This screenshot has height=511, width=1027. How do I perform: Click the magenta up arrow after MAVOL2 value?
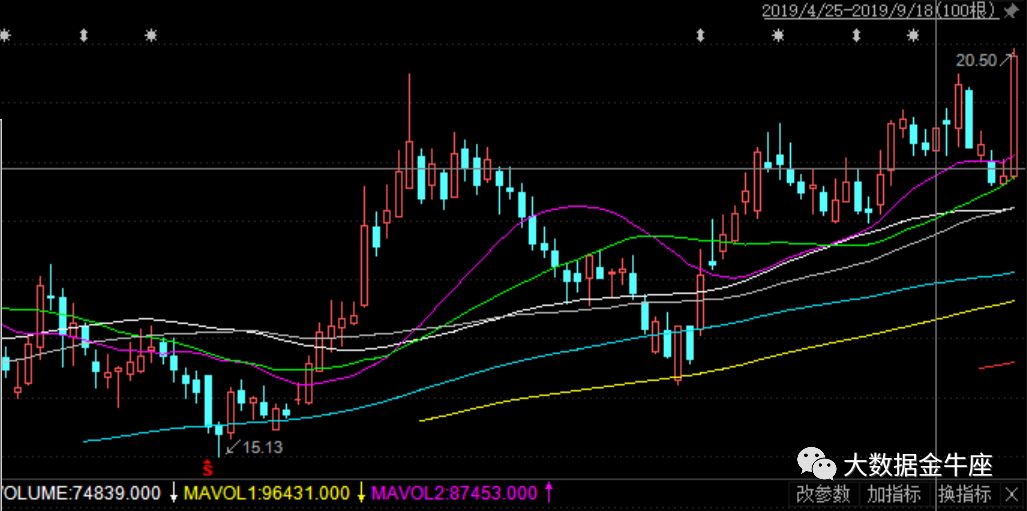tap(549, 493)
